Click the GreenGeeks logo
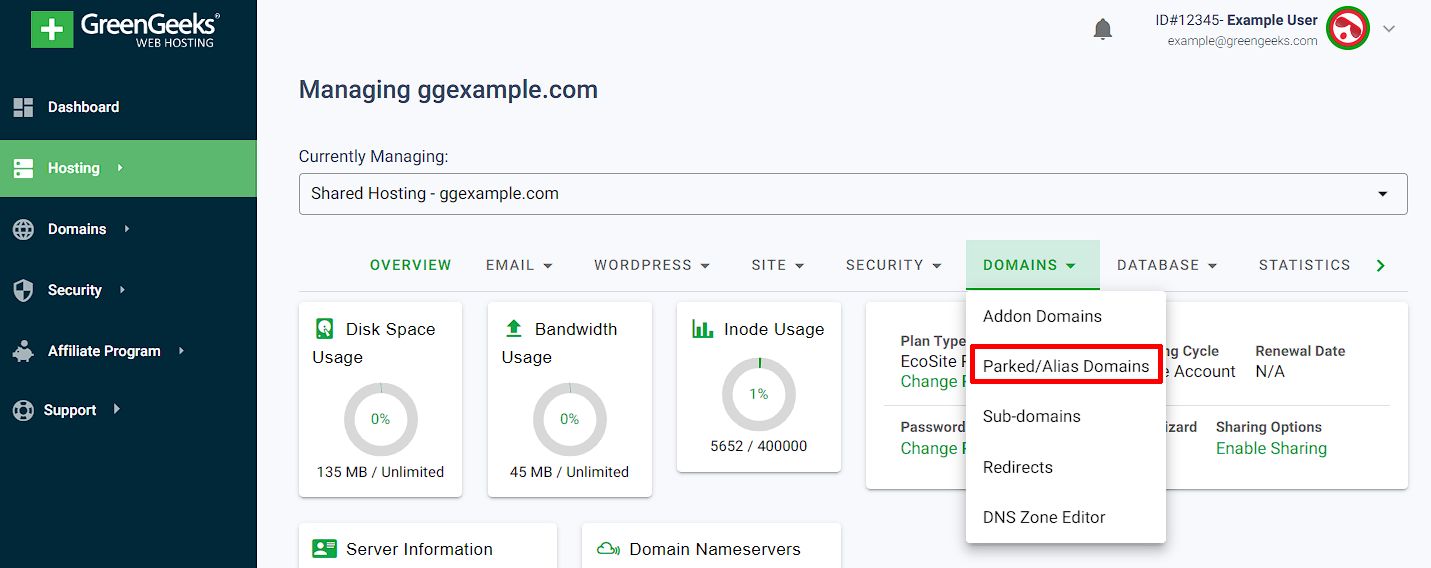The width and height of the screenshot is (1431, 568). [126, 30]
